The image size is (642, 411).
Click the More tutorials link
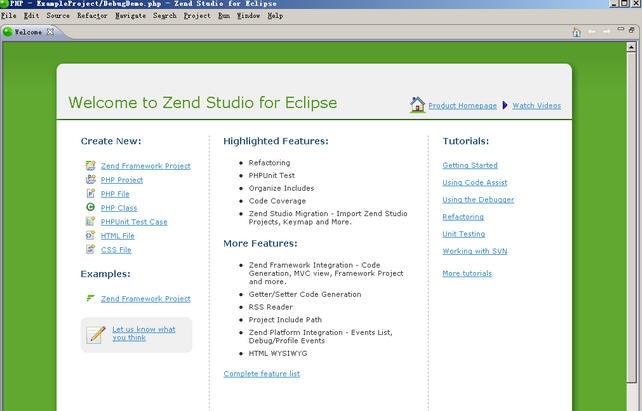[467, 273]
